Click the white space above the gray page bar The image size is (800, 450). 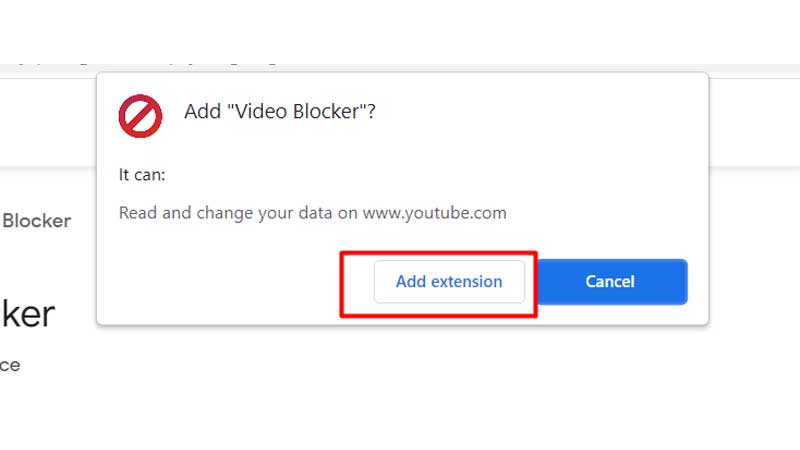coord(400,31)
